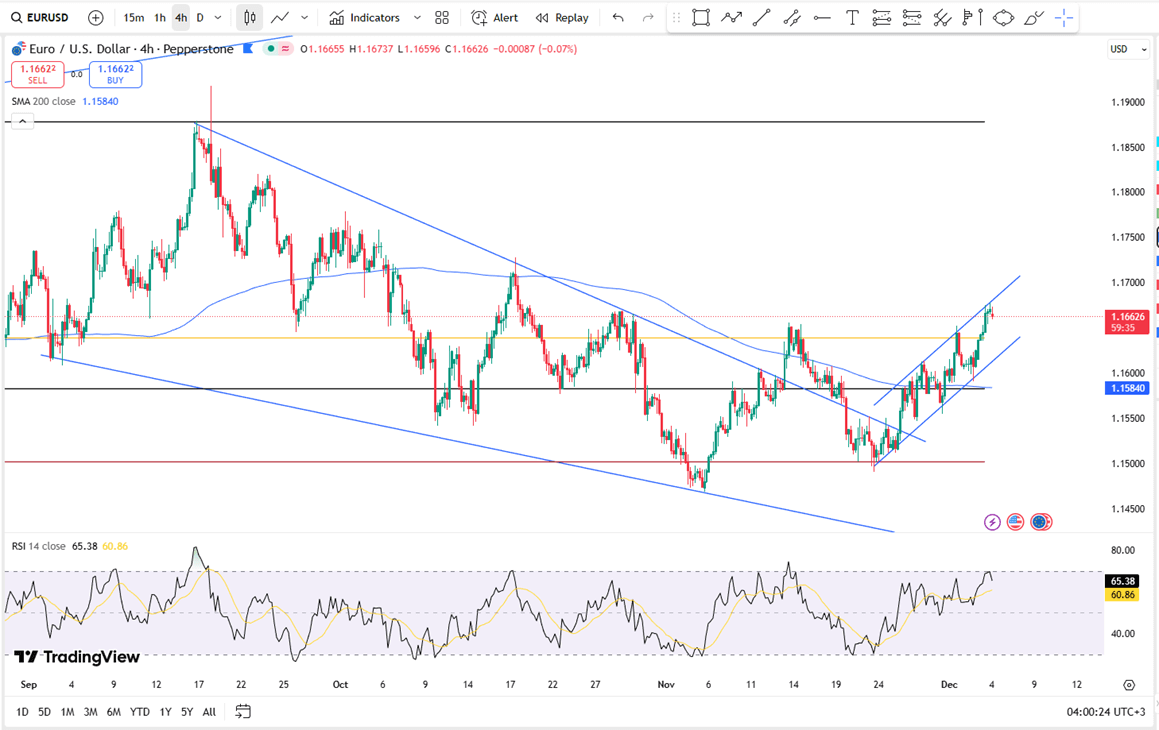
Task: Pick the Text annotation tool
Action: [852, 18]
